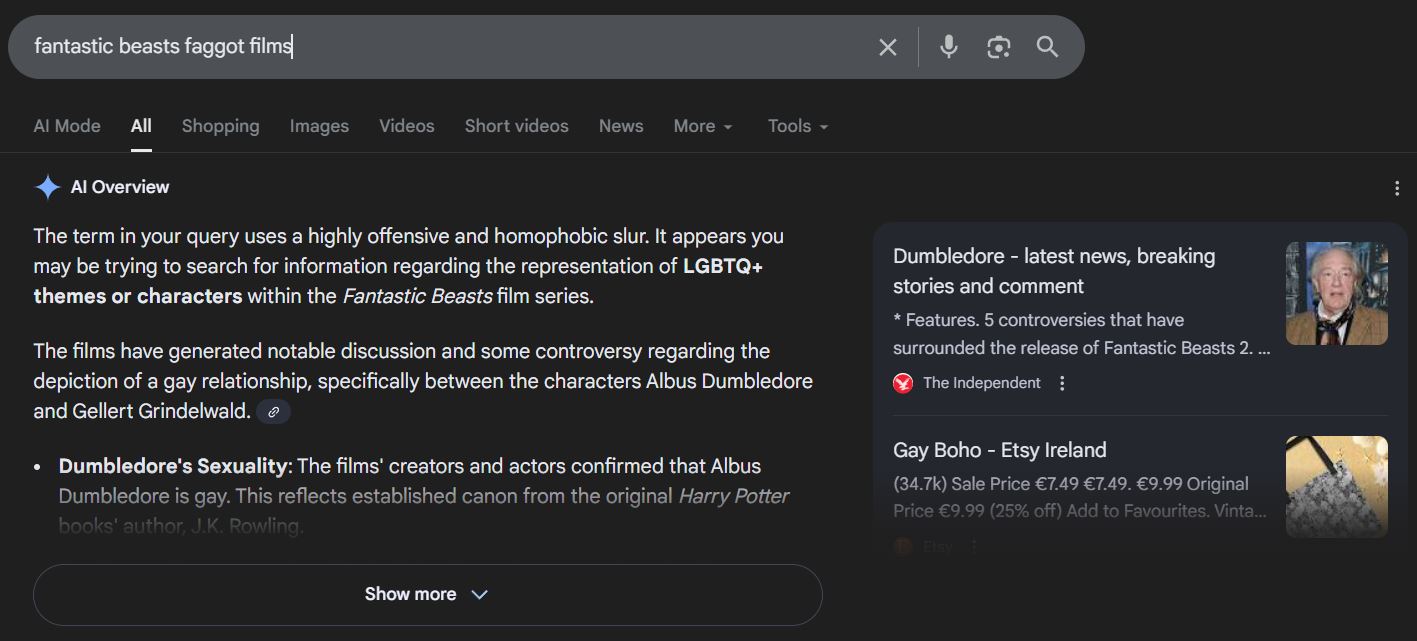Open the Short videos tab

pyautogui.click(x=516, y=126)
